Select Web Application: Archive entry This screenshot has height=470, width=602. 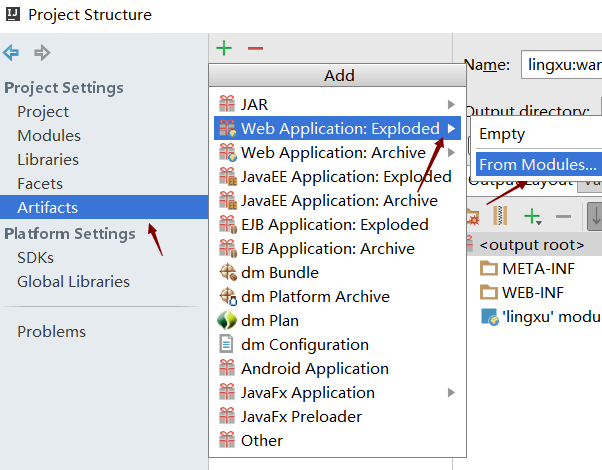click(333, 152)
